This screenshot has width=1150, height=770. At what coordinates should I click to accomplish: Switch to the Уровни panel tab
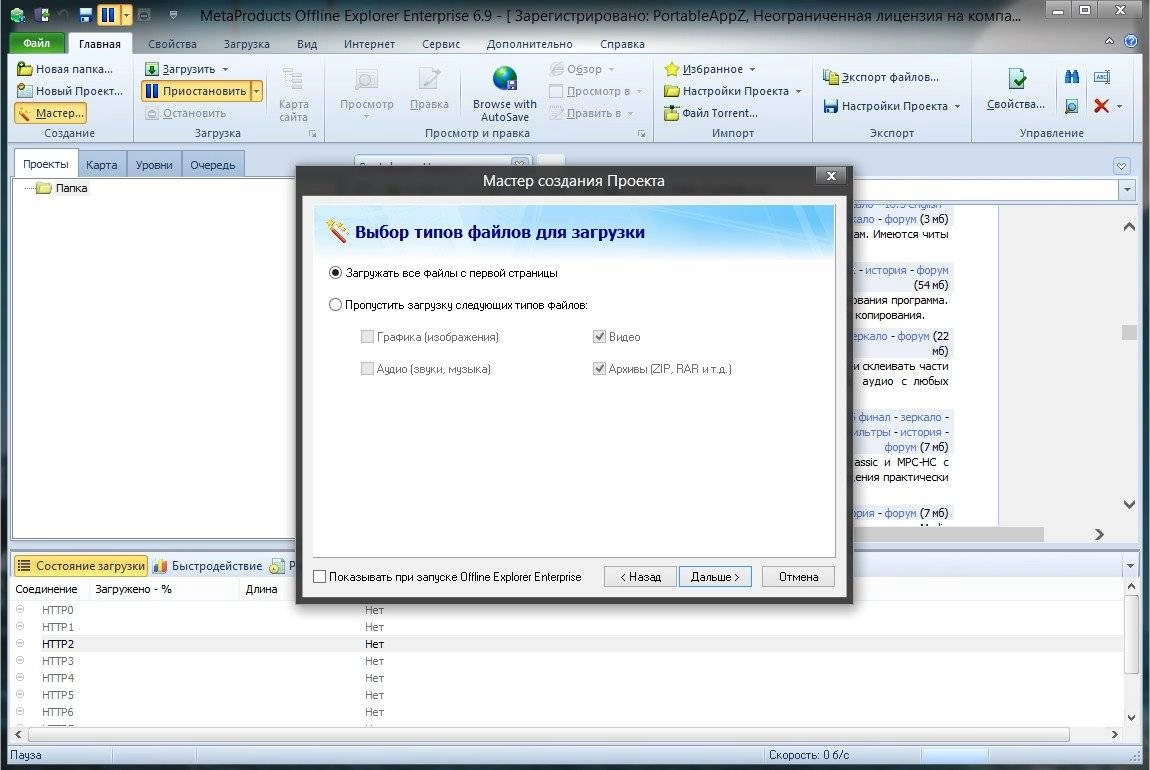pos(154,164)
